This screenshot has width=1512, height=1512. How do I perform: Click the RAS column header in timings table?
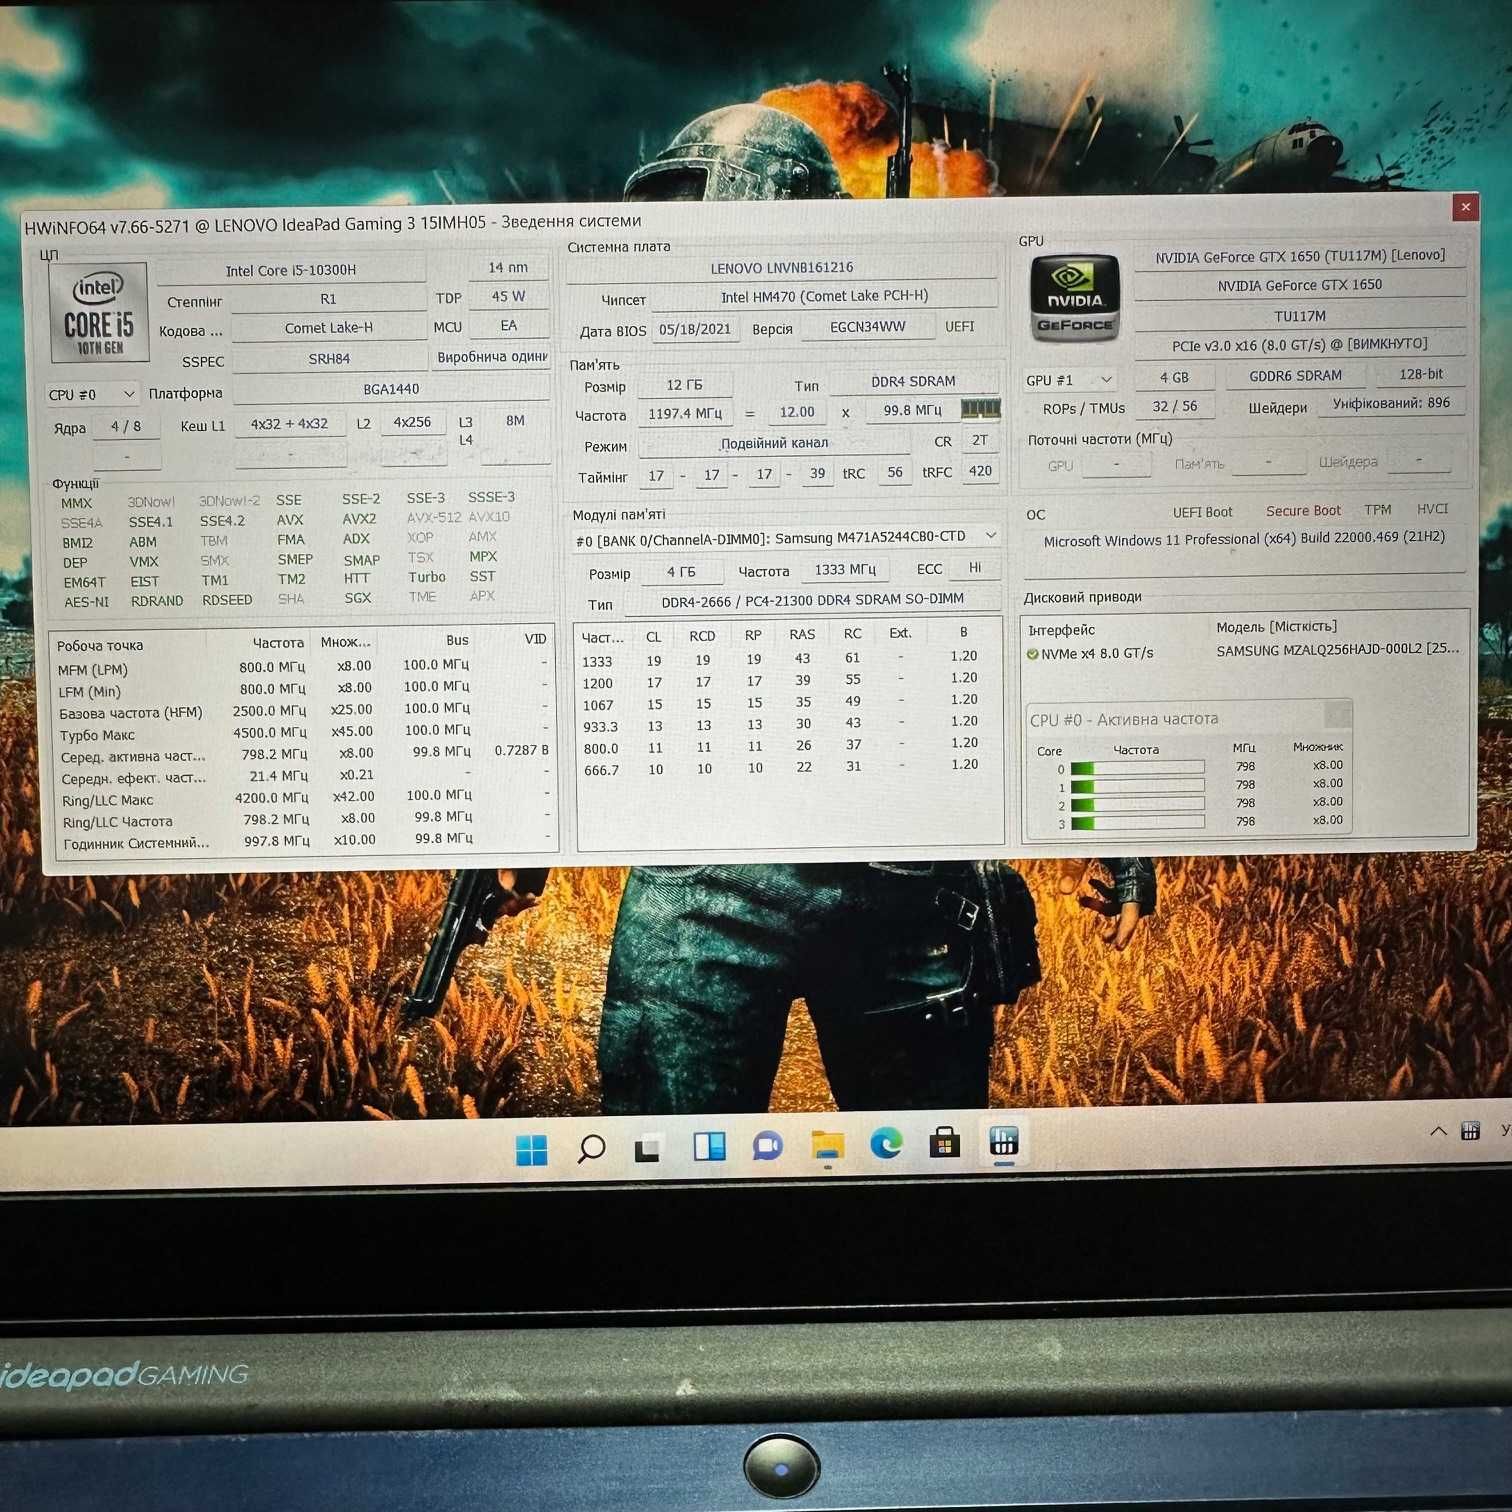point(802,634)
